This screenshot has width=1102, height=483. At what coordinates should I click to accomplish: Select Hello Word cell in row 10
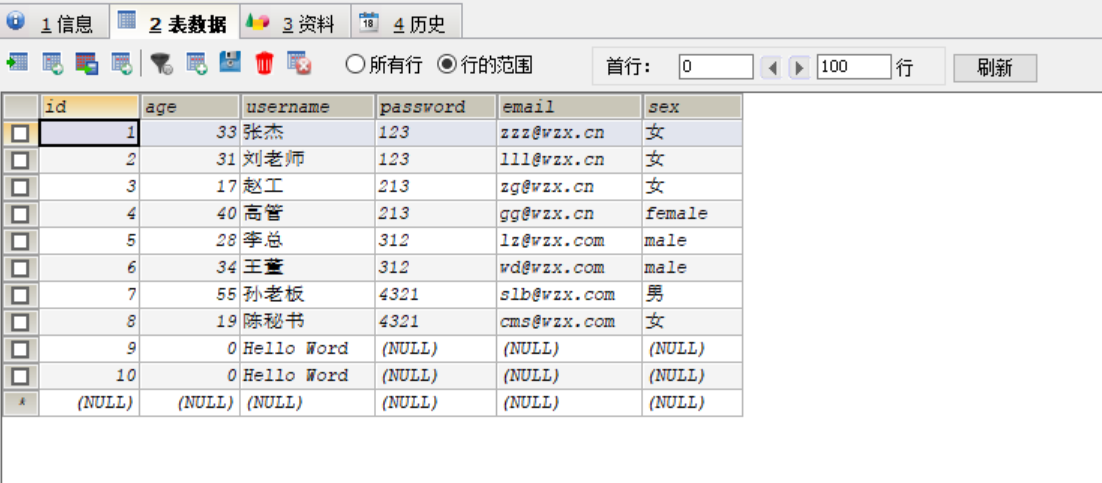tap(307, 375)
